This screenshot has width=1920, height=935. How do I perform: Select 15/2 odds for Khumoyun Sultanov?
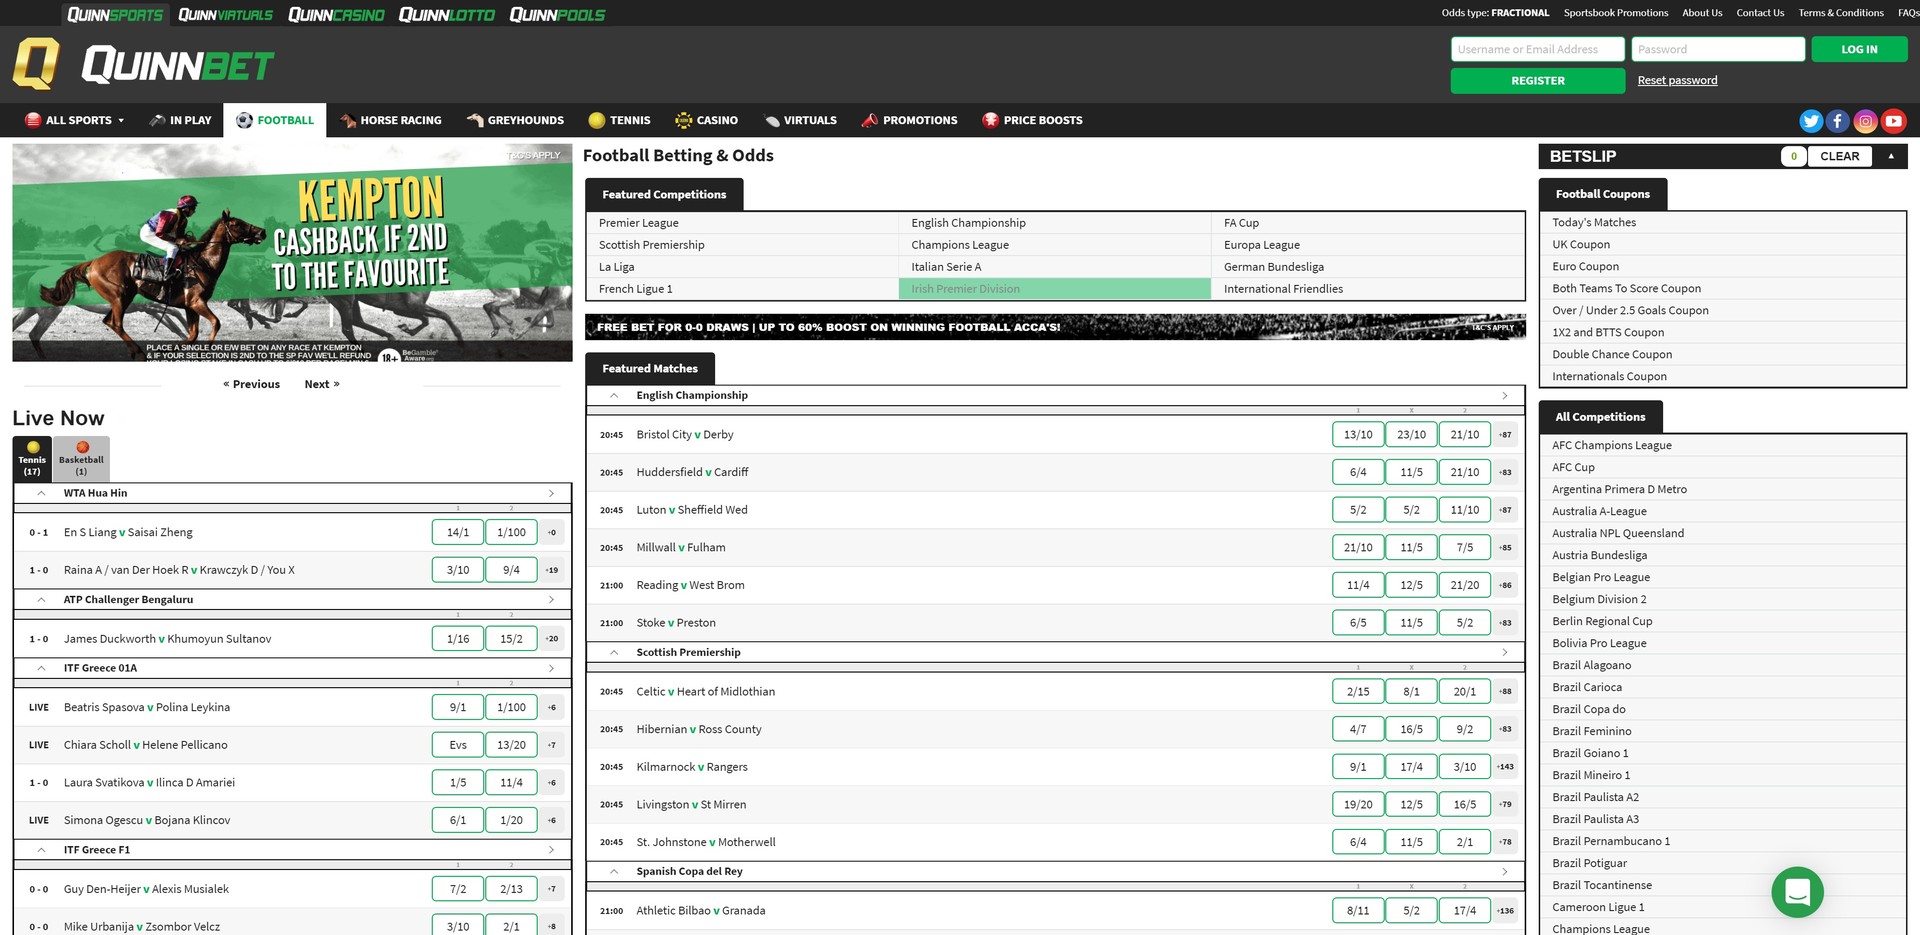(x=511, y=639)
